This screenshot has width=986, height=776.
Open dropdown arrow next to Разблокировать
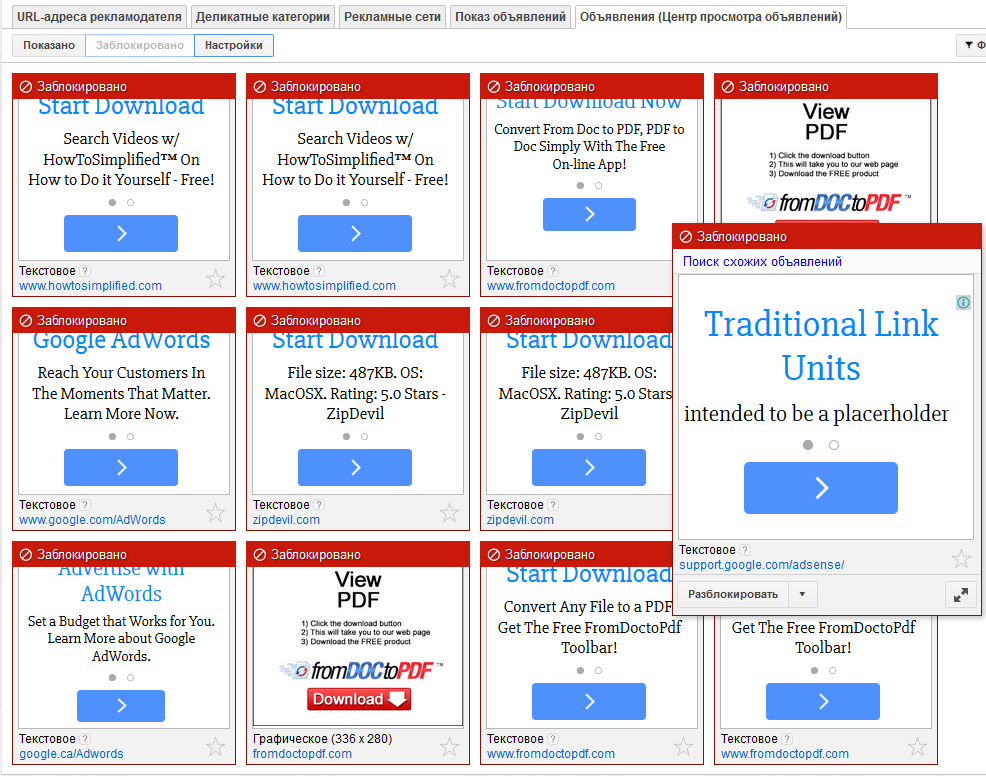pyautogui.click(x=802, y=594)
